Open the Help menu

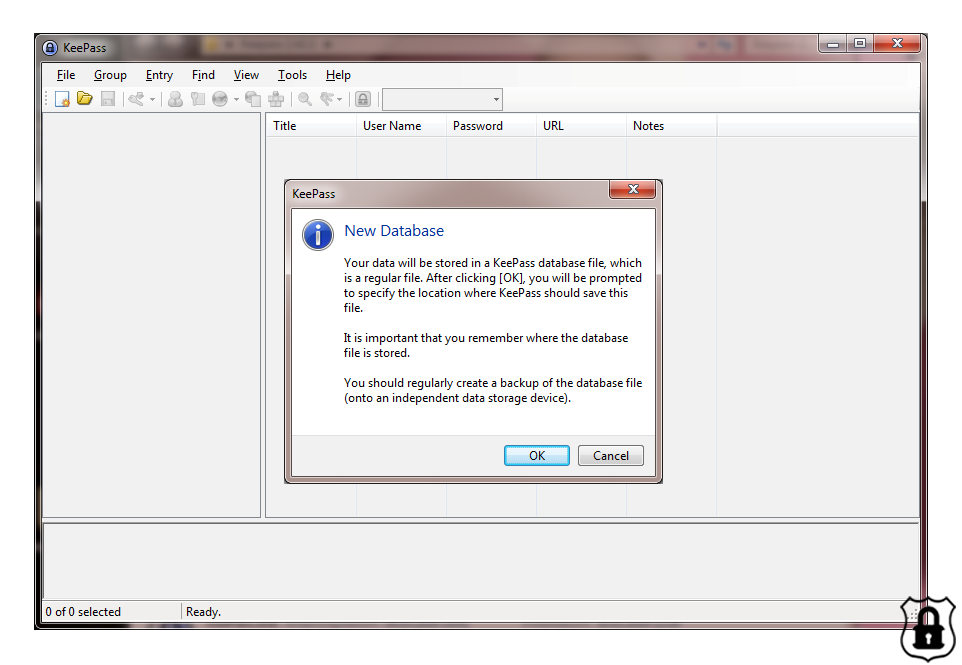pos(338,75)
